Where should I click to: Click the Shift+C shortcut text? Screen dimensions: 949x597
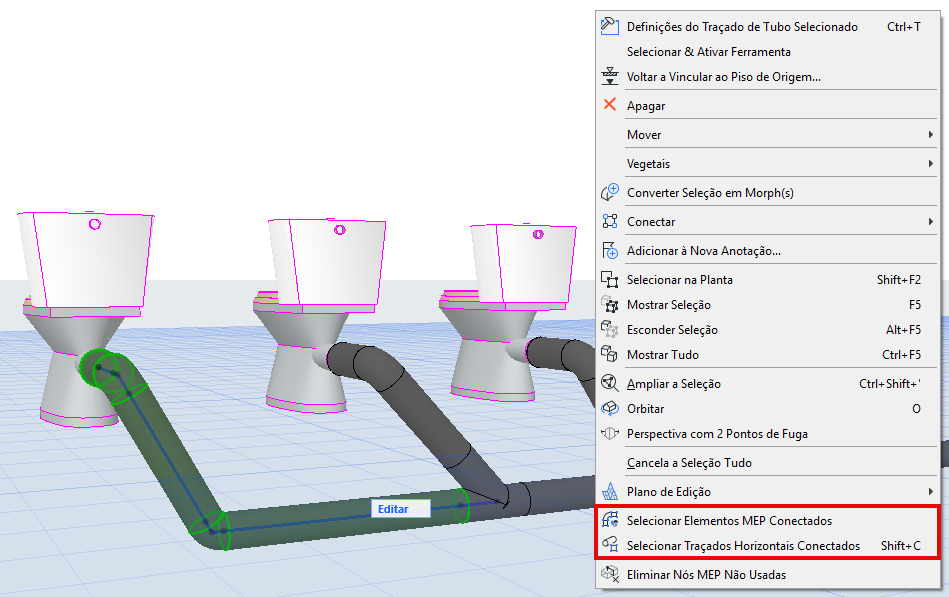coord(901,546)
